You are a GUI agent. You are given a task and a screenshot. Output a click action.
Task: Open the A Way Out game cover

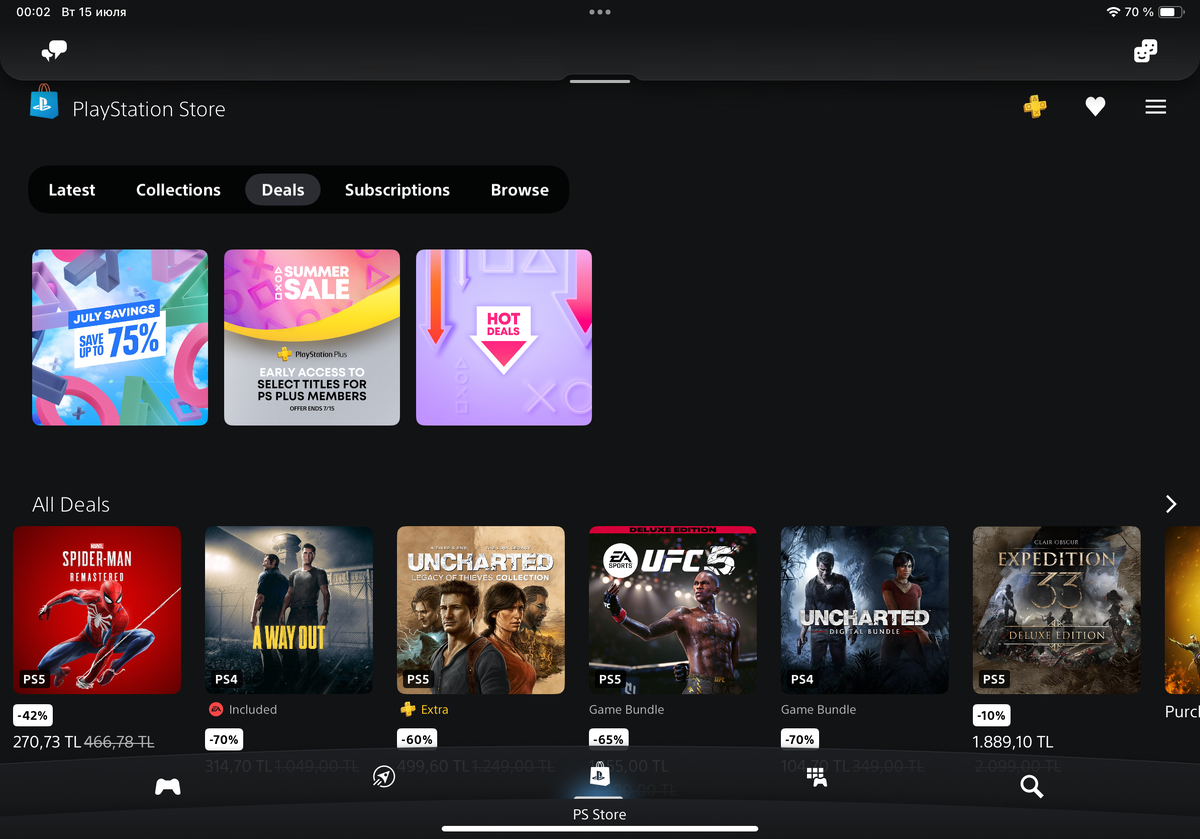coord(289,610)
